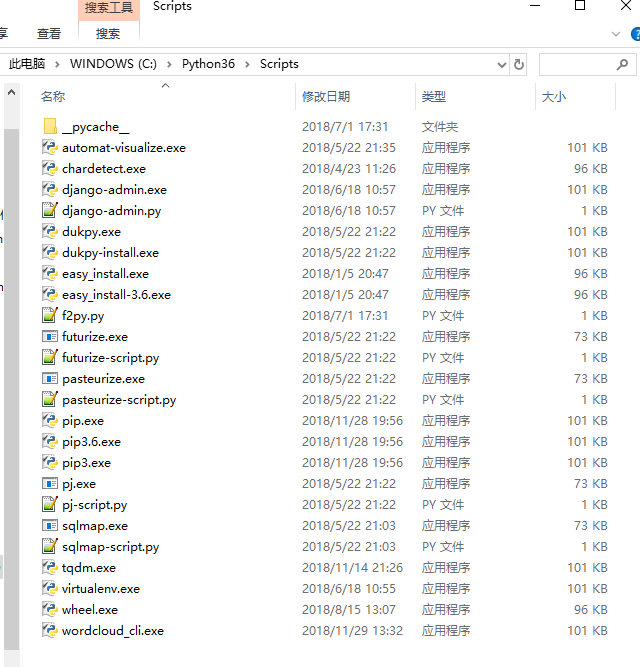Screen dimensions: 640x667
Task: Click the date 2018/8/15 13:07
Action: (349, 610)
